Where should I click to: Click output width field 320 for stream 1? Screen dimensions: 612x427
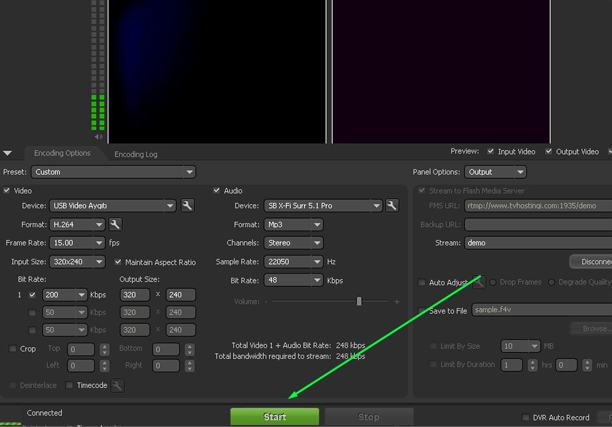(135, 295)
